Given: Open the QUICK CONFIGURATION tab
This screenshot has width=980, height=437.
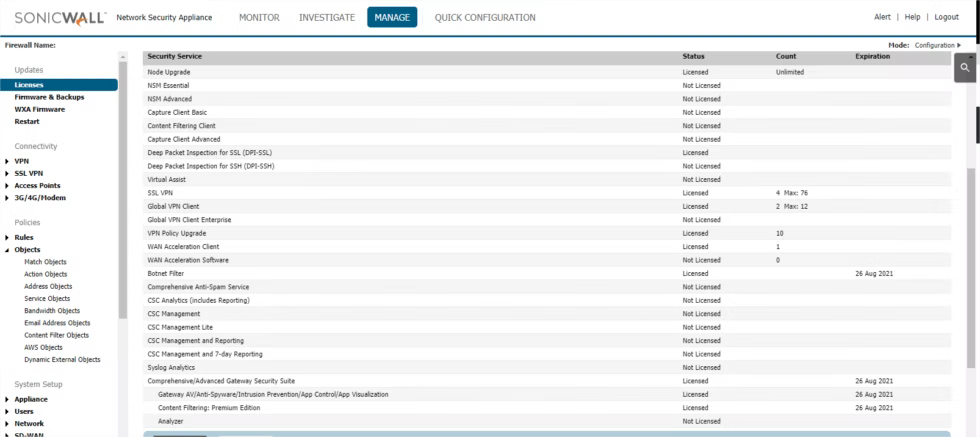Looking at the screenshot, I should coord(485,18).
